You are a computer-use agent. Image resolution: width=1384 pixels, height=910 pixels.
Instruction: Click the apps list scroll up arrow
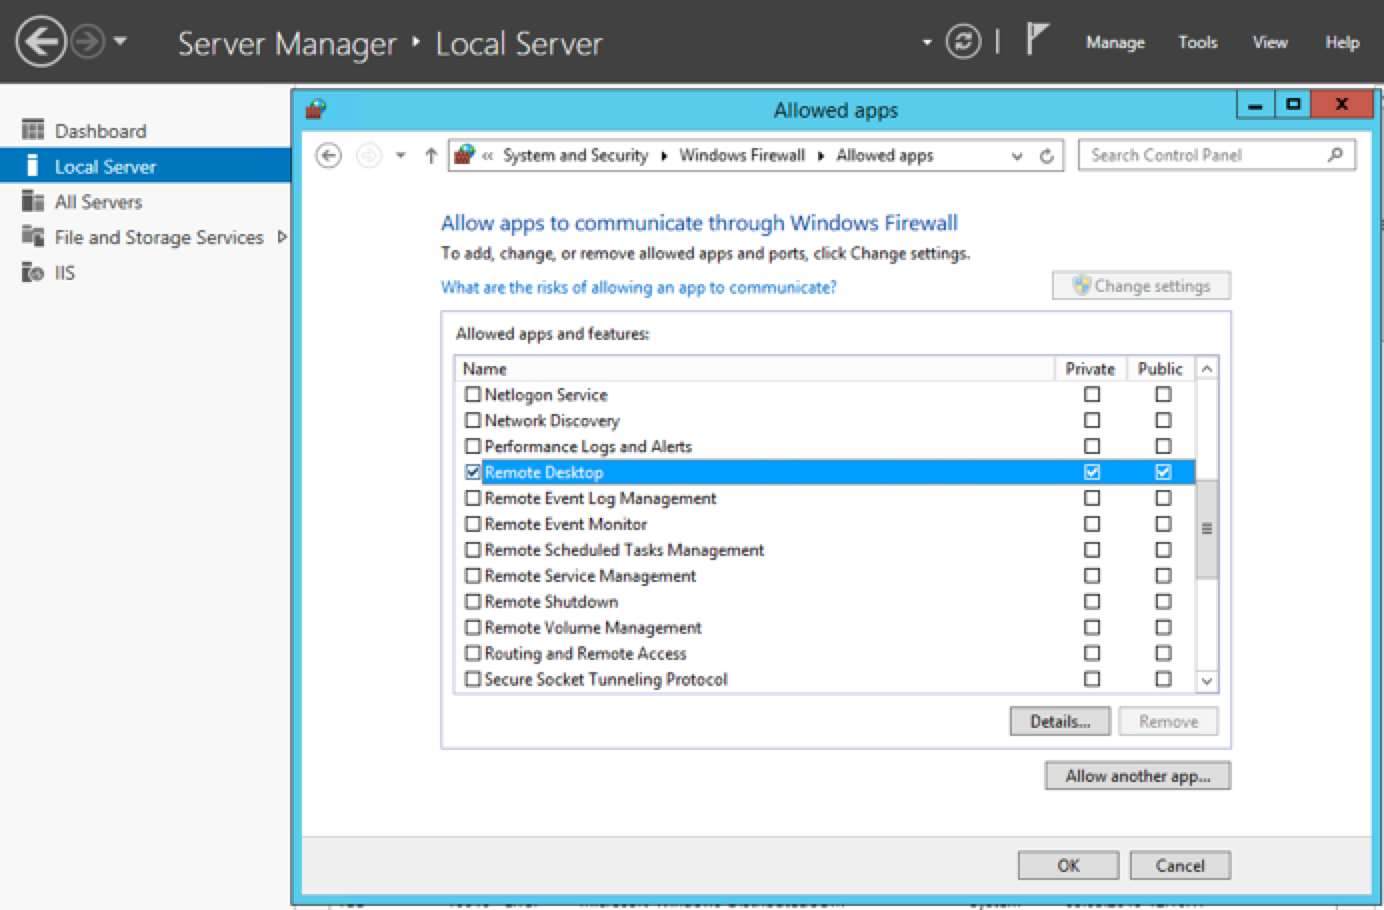point(1207,369)
